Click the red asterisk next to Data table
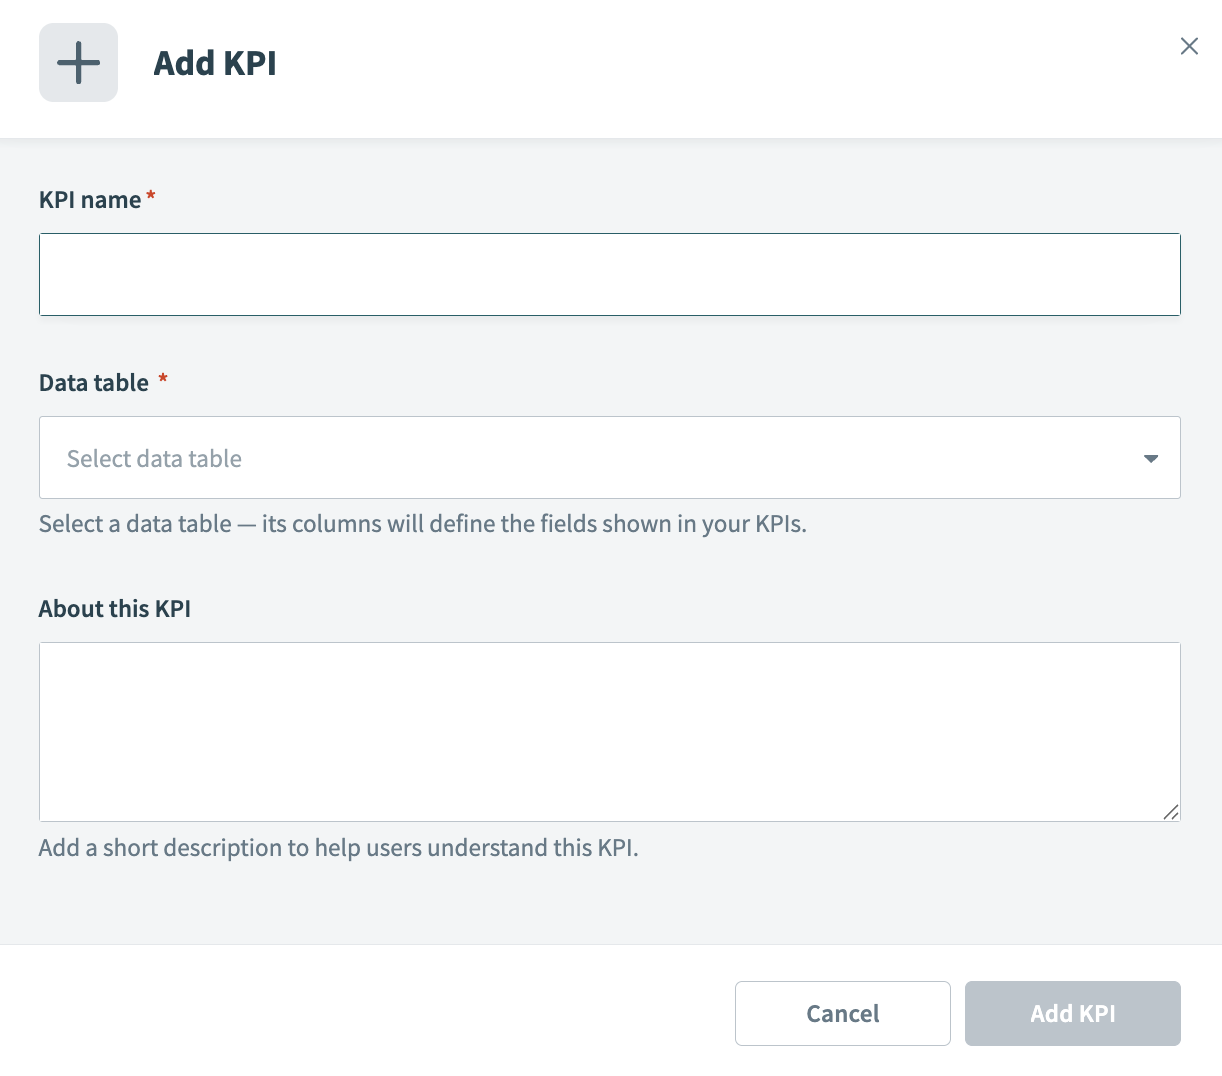The image size is (1222, 1076). click(163, 380)
